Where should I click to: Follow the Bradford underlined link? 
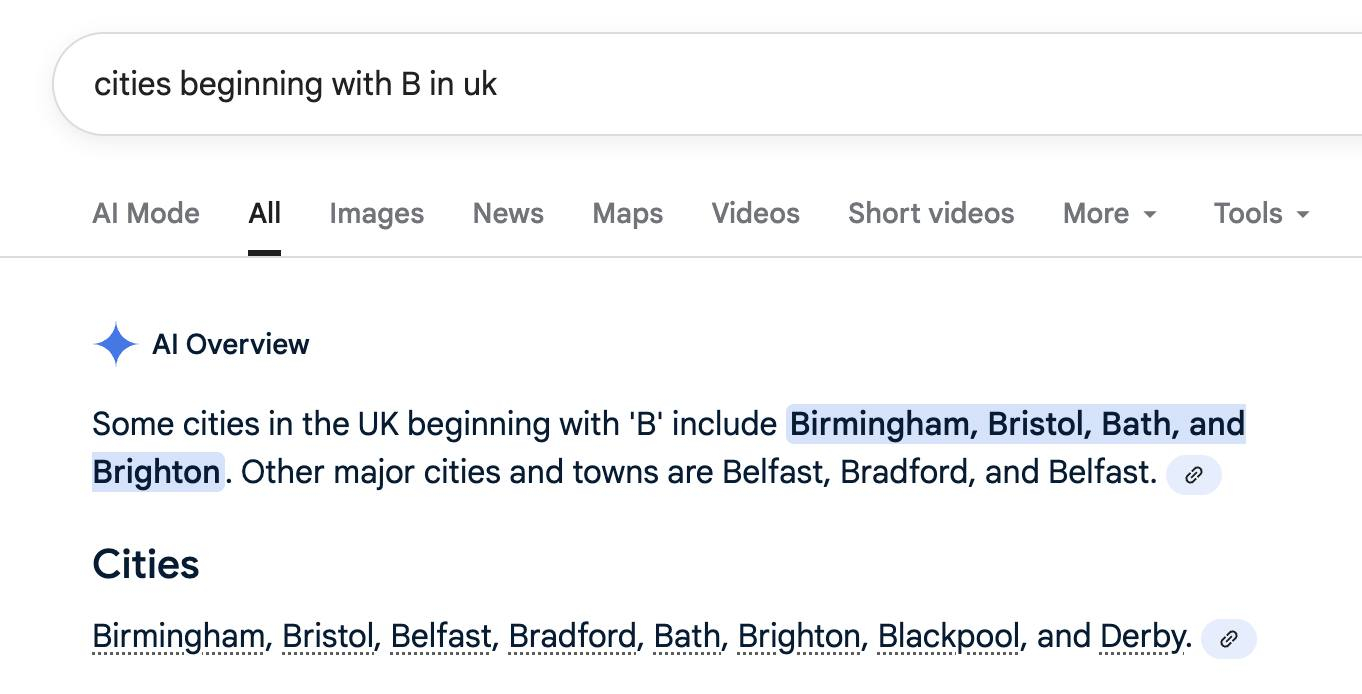572,636
